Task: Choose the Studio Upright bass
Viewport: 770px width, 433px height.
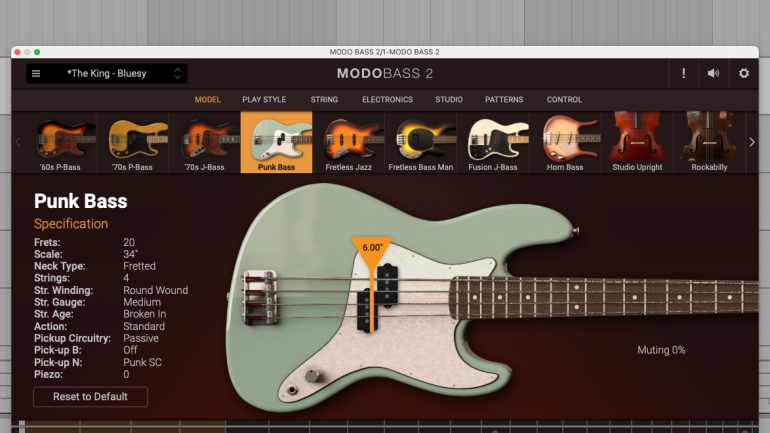Action: [637, 142]
